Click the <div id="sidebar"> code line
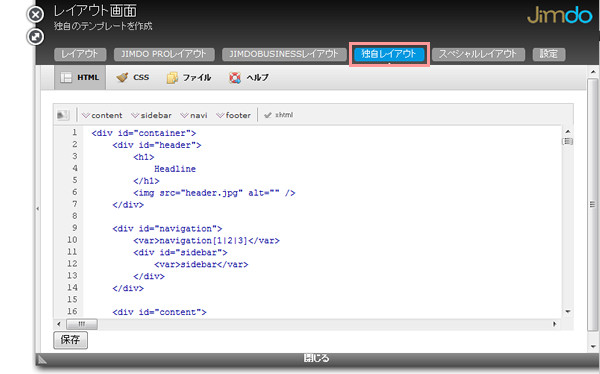The image size is (600, 374). (180, 253)
